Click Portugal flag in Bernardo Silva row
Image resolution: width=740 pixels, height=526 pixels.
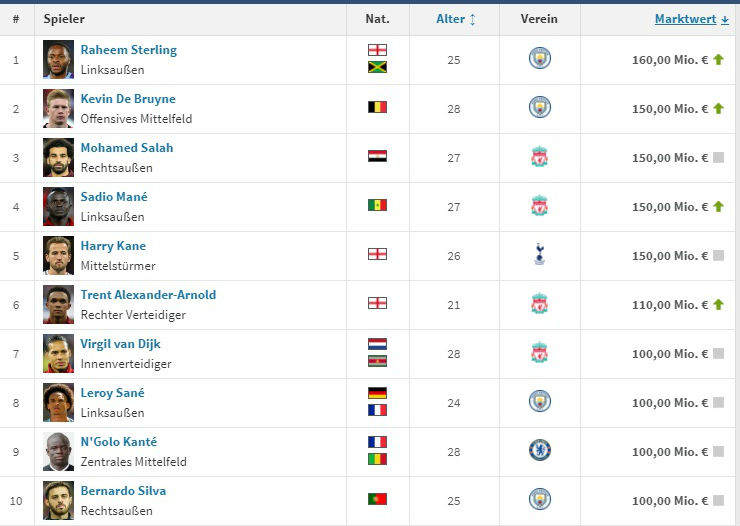pos(377,499)
